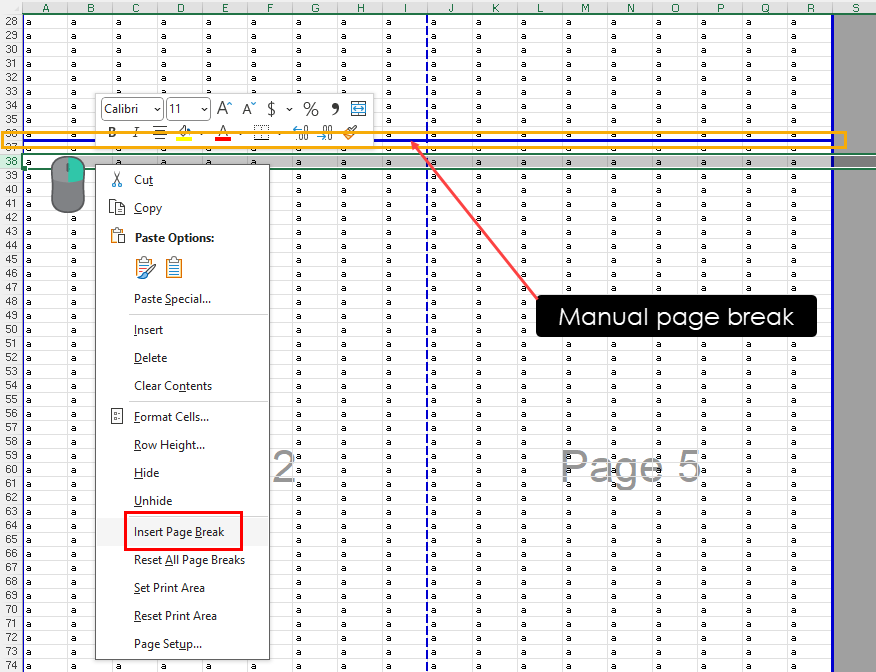Screen dimensions: 876x672
Task: Select row 28 header
Action: pos(11,21)
